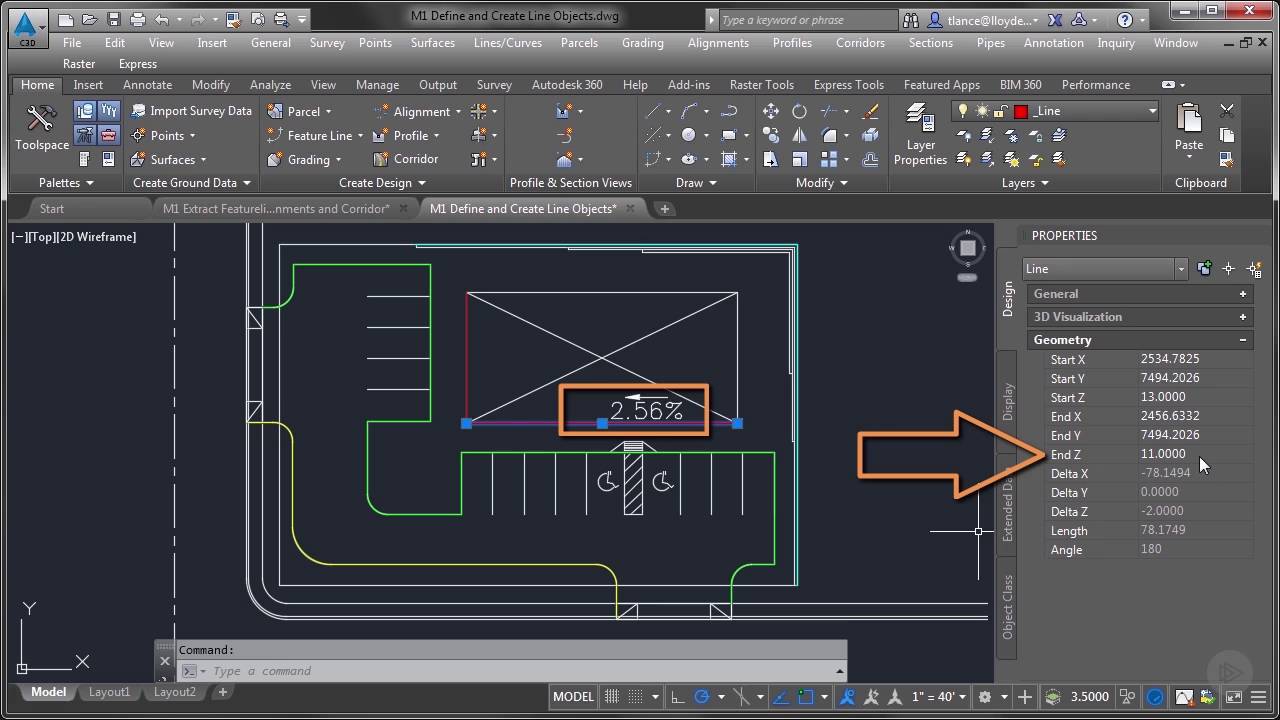1280x720 pixels.
Task: Open workspace switching gear icon
Action: [985, 697]
